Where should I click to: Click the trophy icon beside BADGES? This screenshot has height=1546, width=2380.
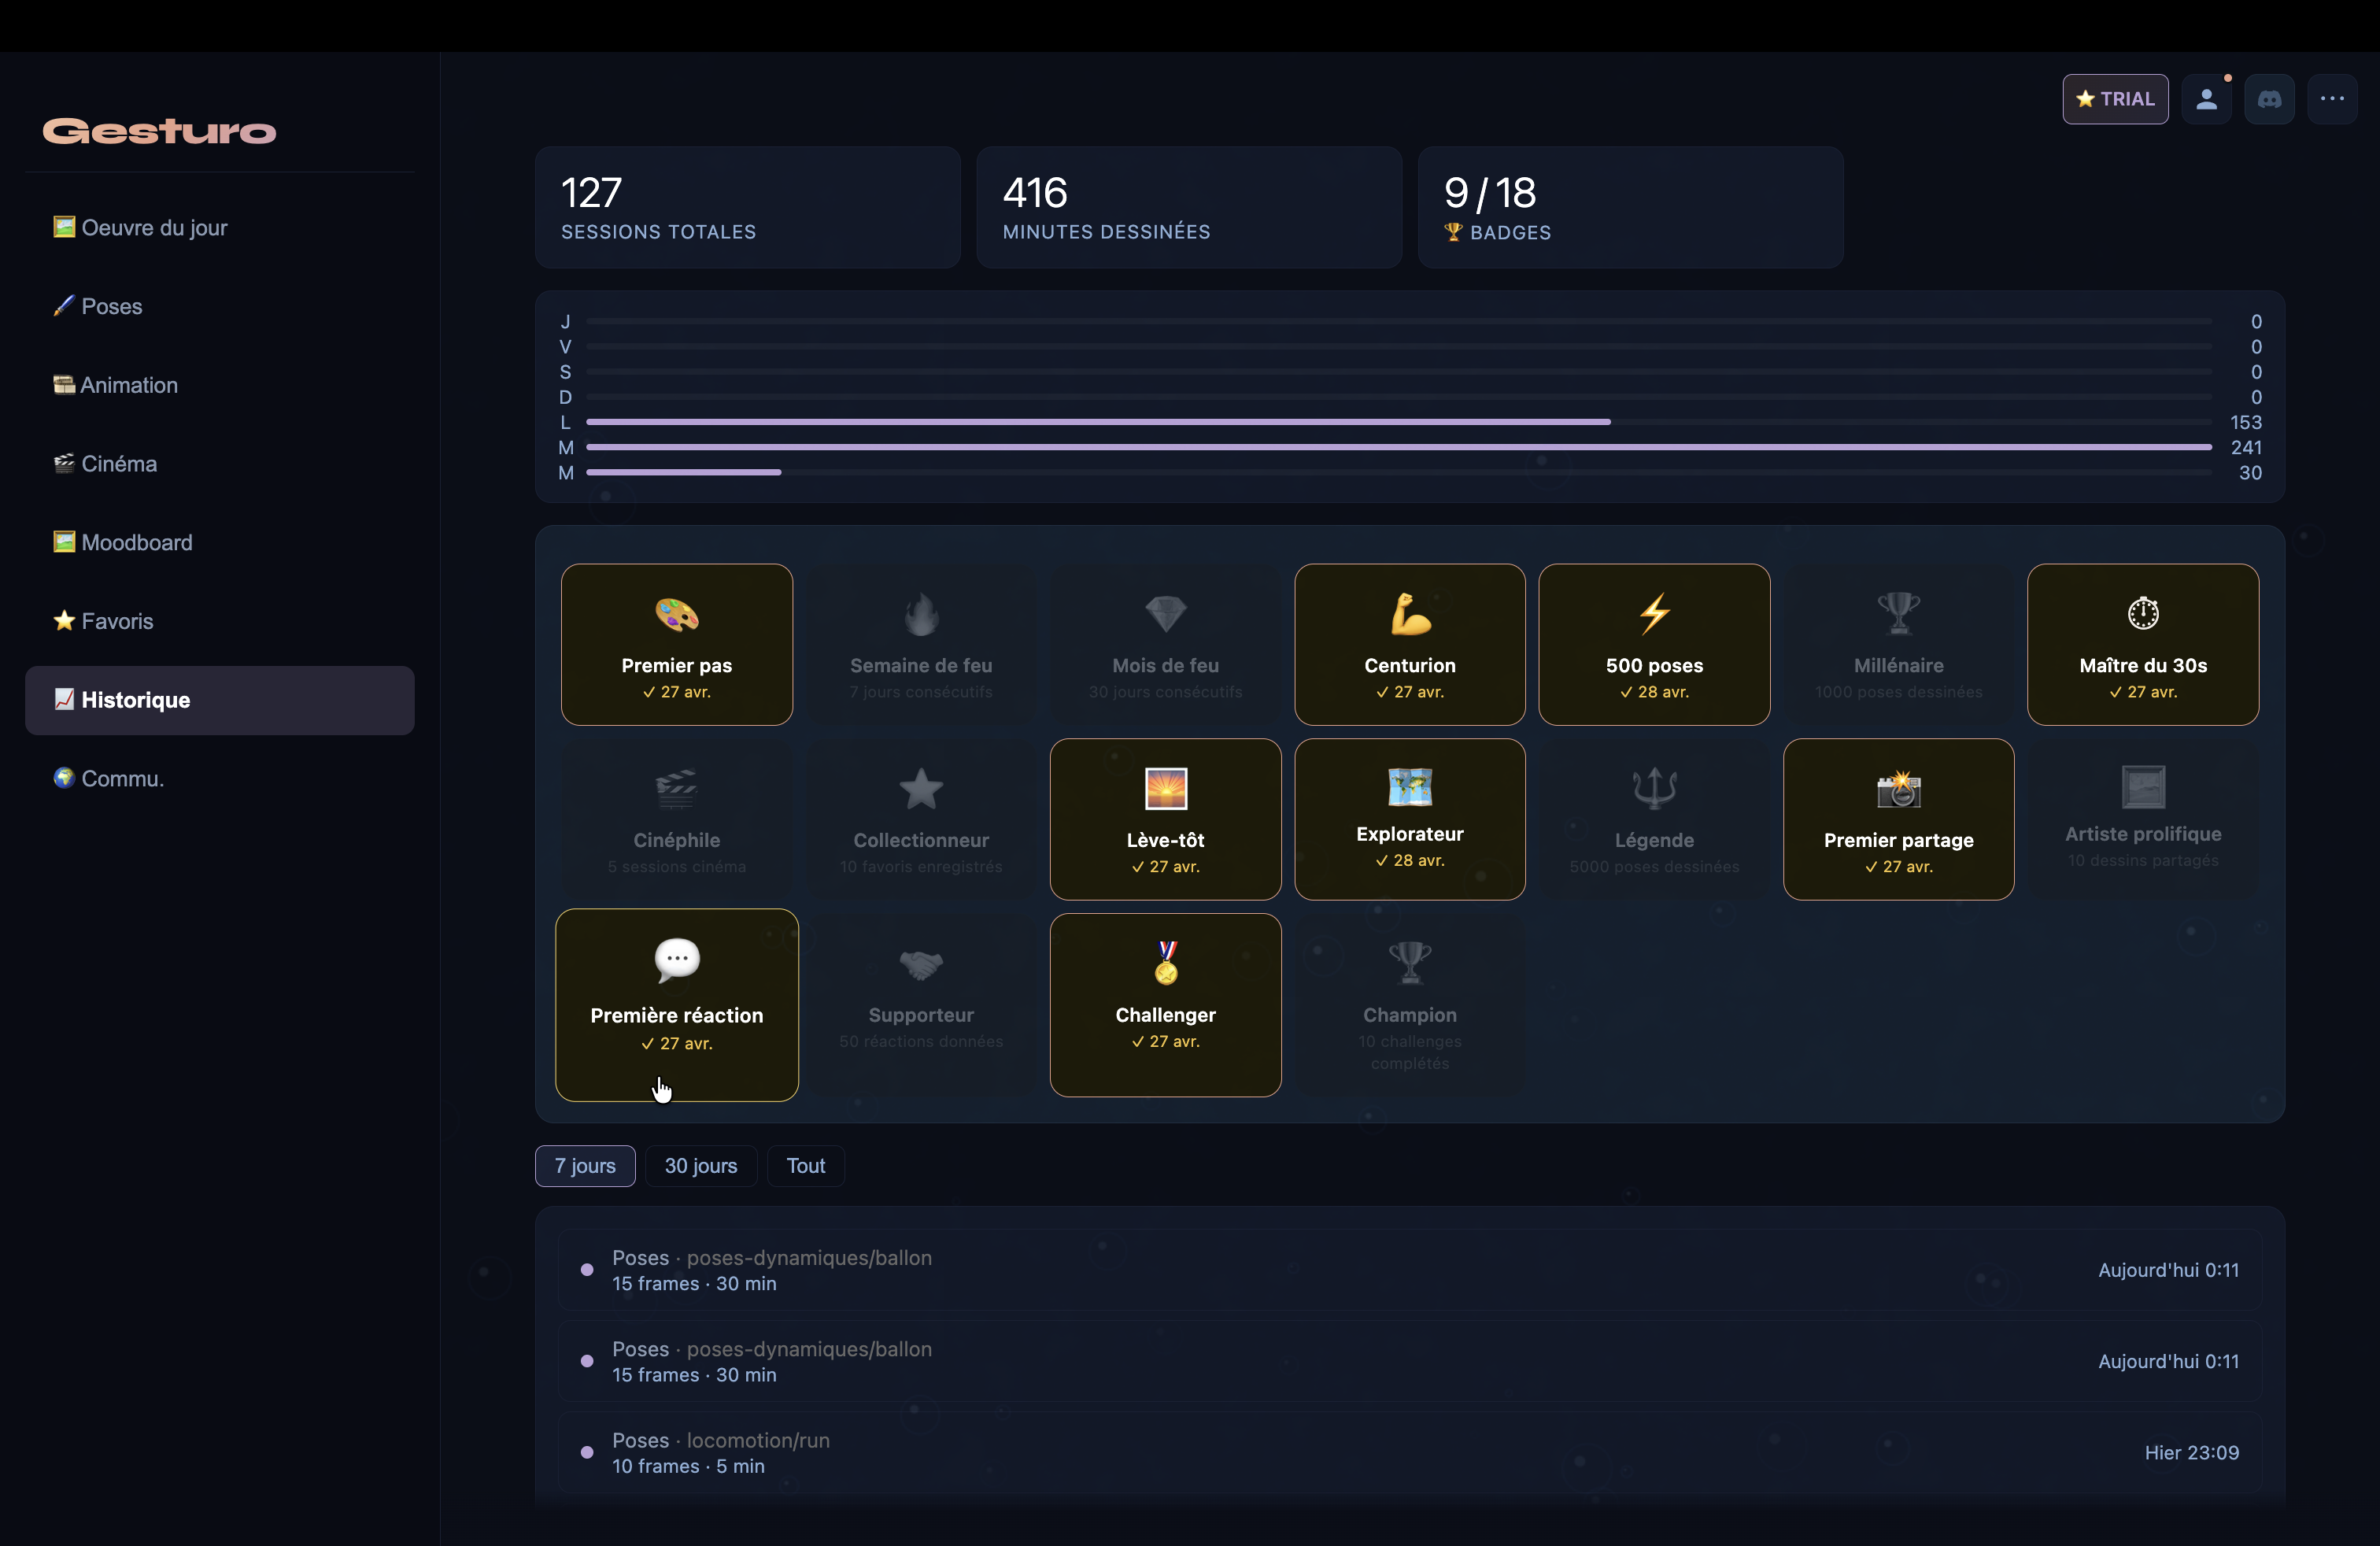[x=1454, y=232]
